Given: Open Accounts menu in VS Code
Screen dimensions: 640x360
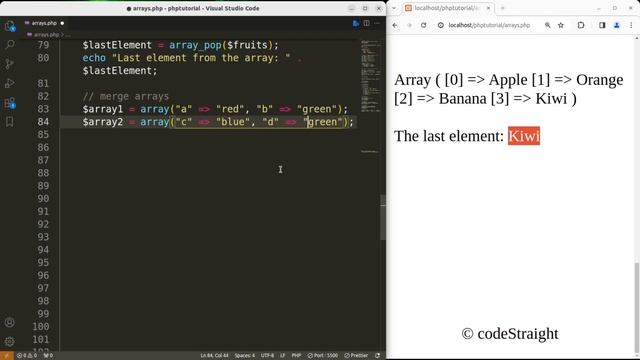Looking at the screenshot, I should click(9, 322).
